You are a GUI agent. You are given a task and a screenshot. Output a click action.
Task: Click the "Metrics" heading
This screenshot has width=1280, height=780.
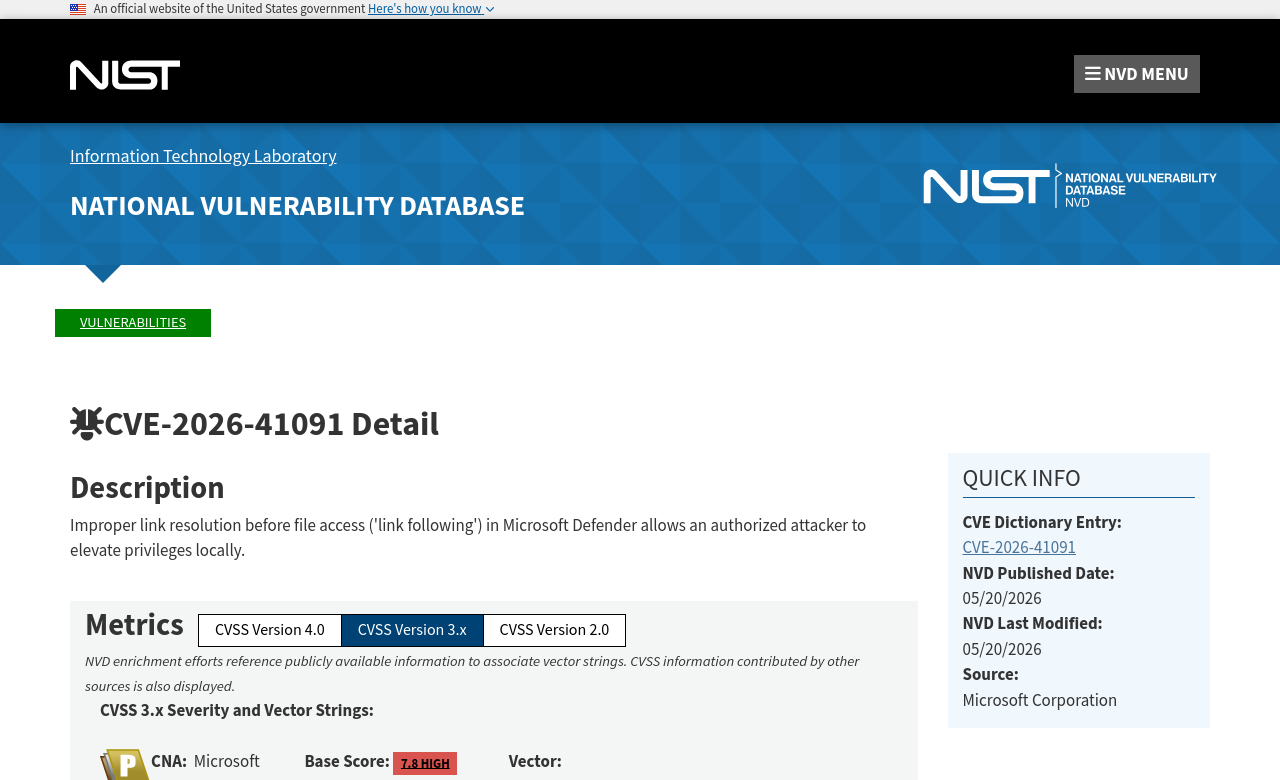coord(134,625)
